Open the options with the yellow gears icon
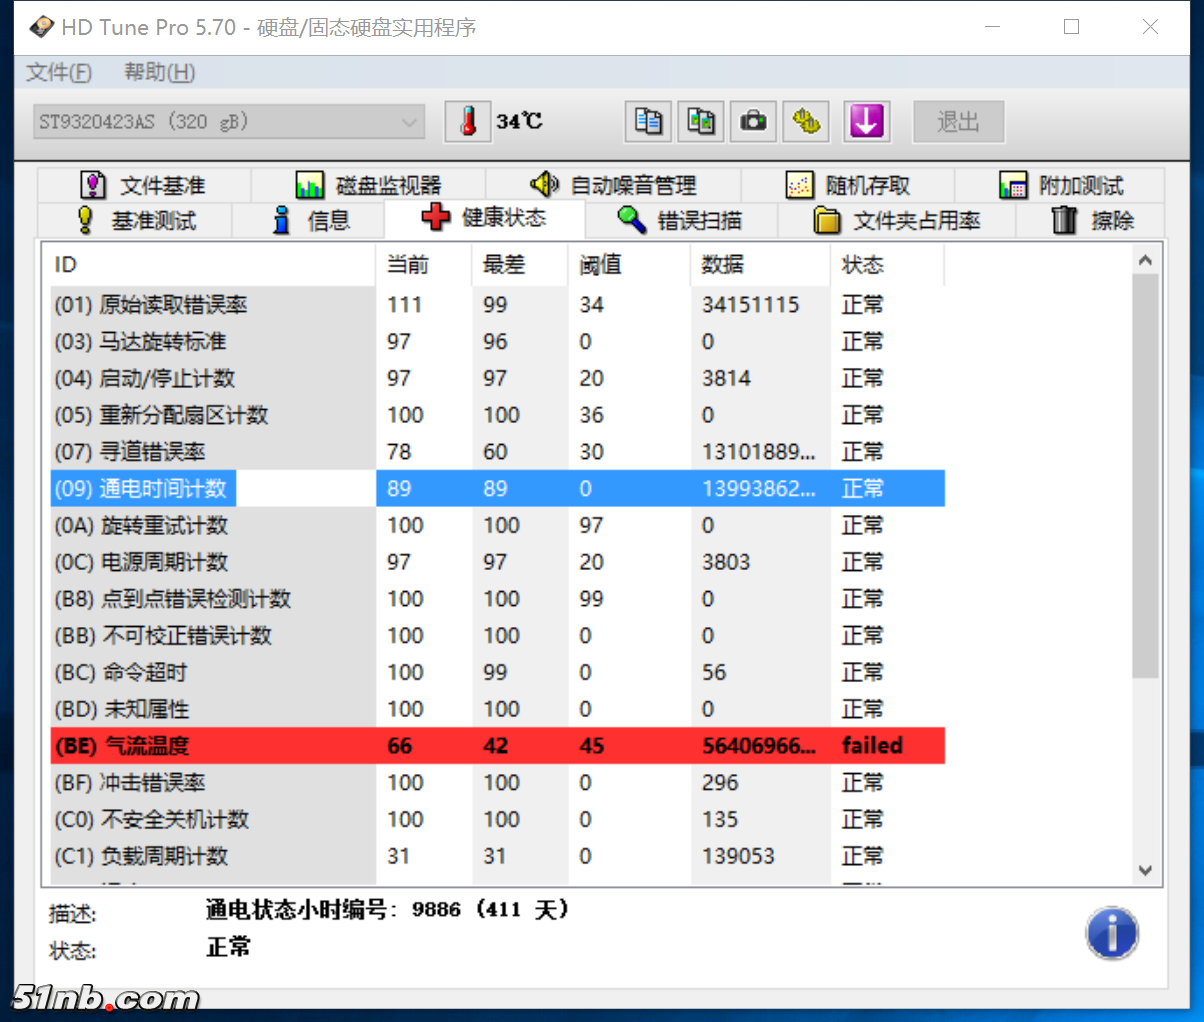 (x=807, y=121)
